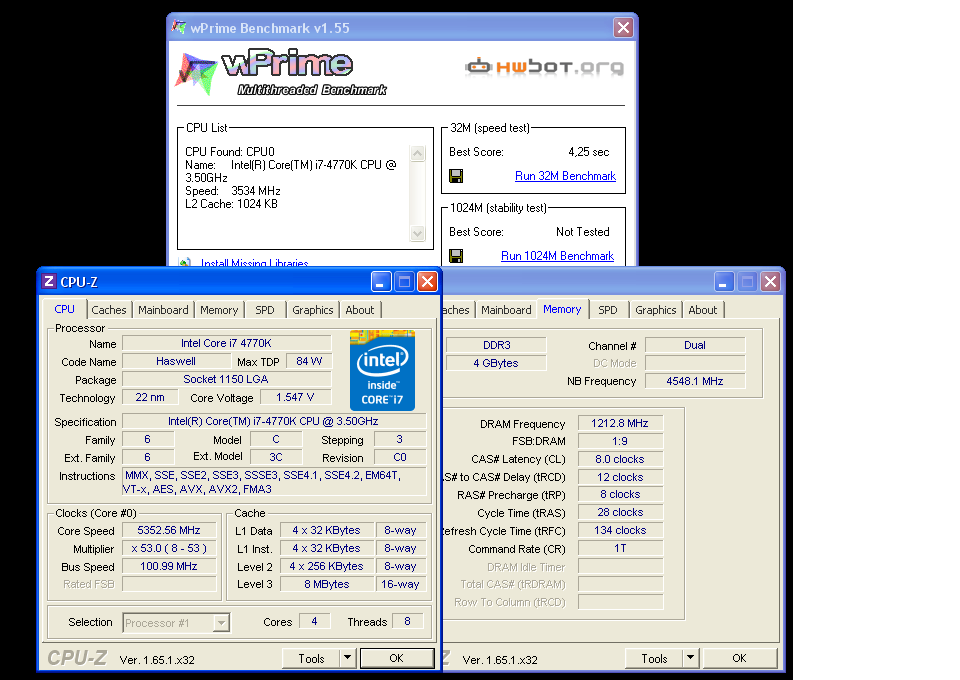Image resolution: width=960 pixels, height=680 pixels.
Task: Click Code Name value Haswell
Action: pos(176,362)
